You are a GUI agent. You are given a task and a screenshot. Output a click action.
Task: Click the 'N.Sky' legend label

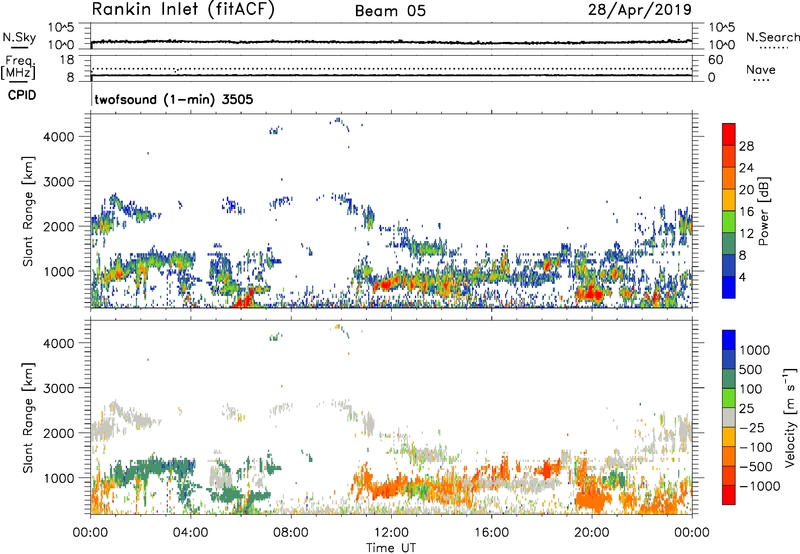[x=19, y=37]
